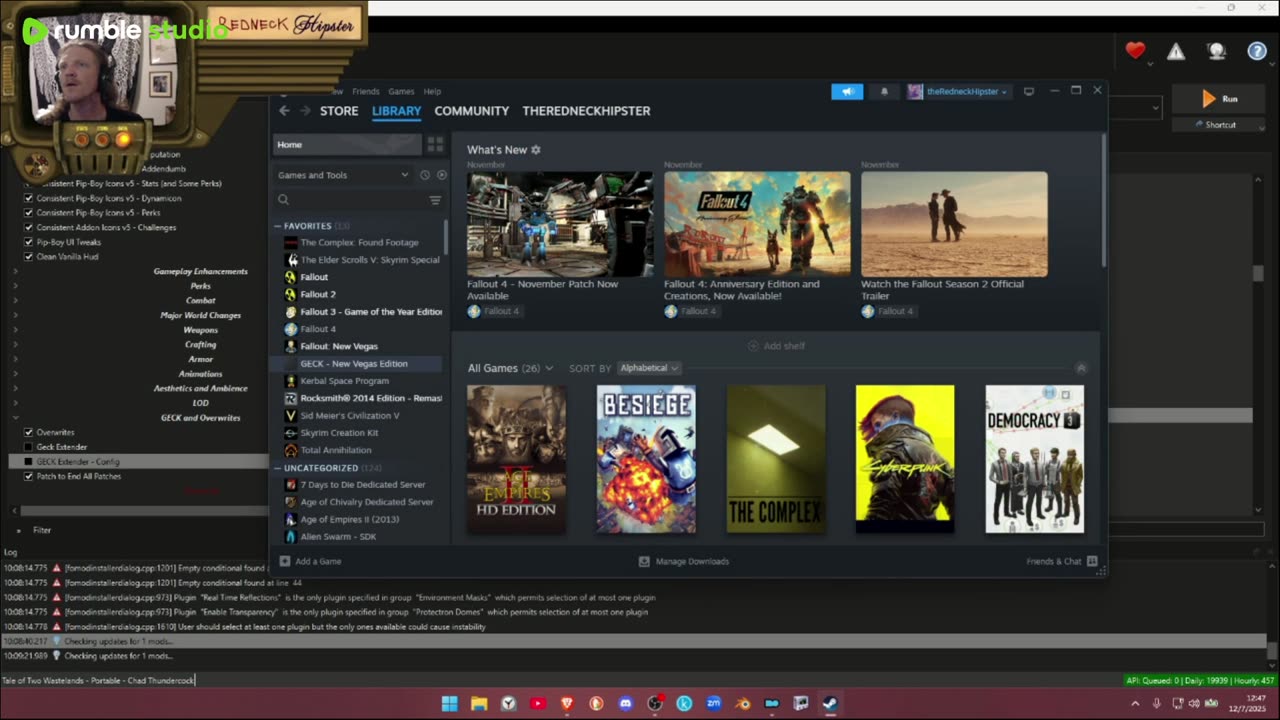1280x720 pixels.
Task: Collapse the All Games shelf arrow
Action: coord(1080,368)
